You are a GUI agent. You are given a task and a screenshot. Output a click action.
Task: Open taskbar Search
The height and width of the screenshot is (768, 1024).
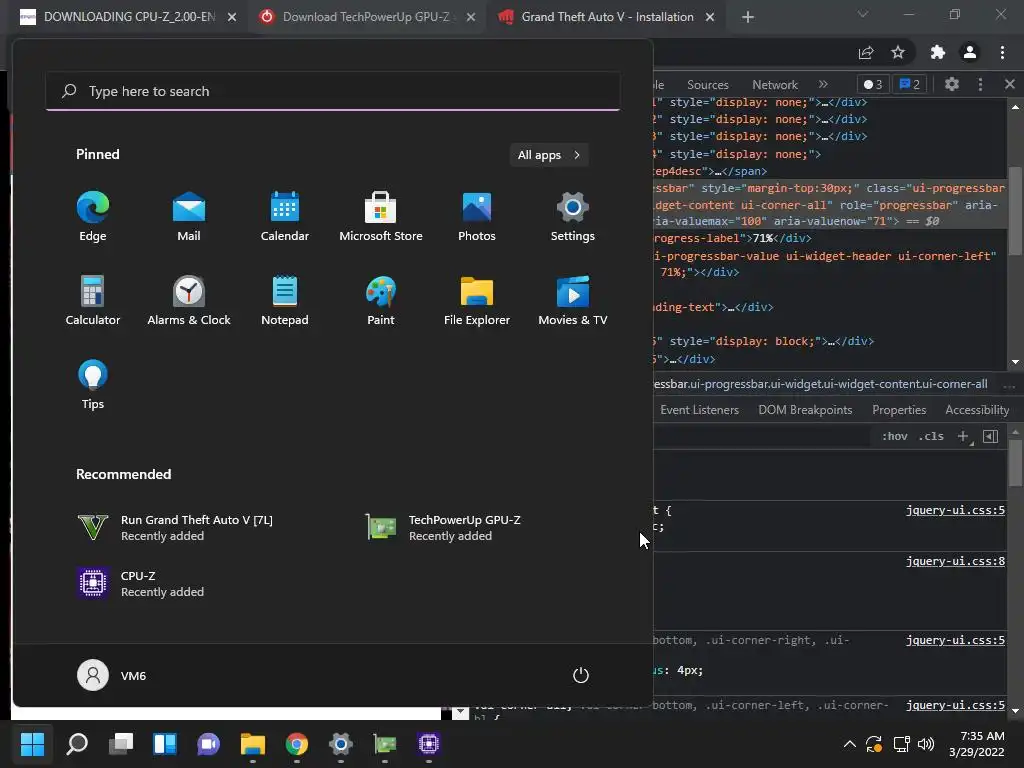(76, 744)
